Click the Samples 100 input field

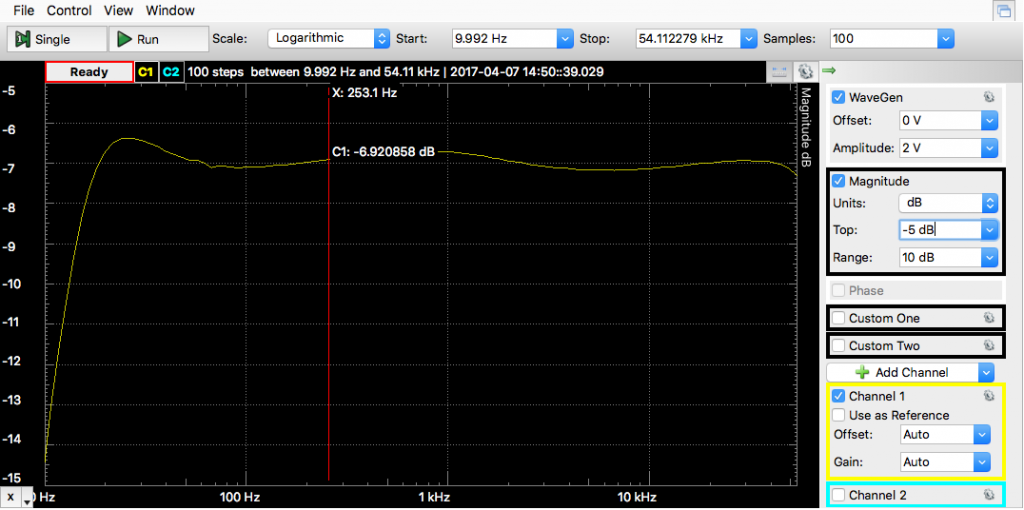[884, 39]
